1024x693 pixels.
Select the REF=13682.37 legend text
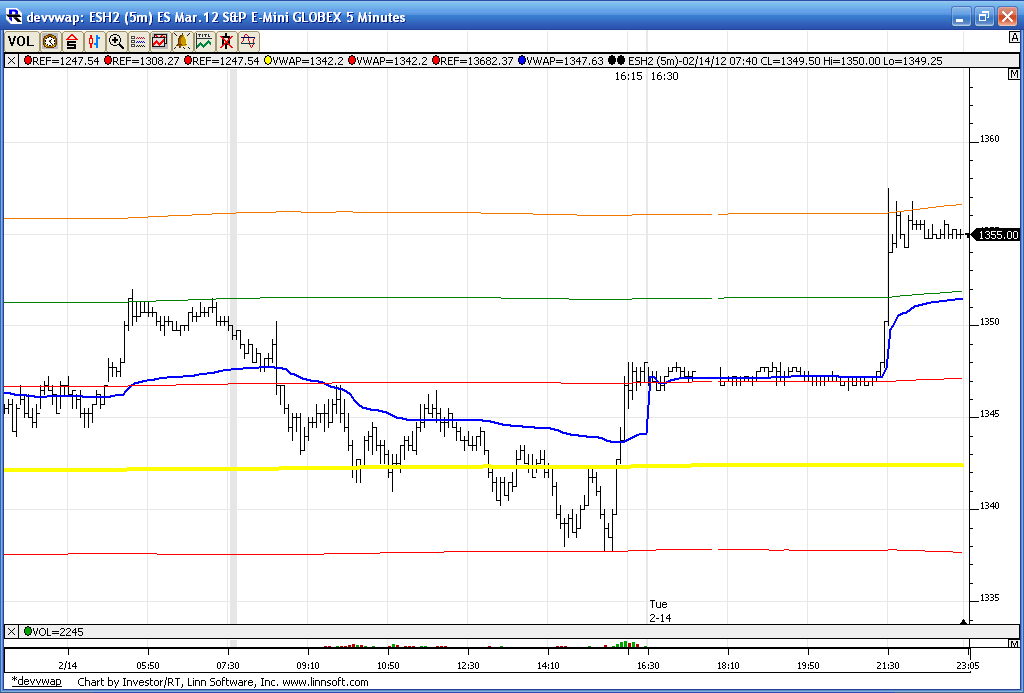(476, 61)
